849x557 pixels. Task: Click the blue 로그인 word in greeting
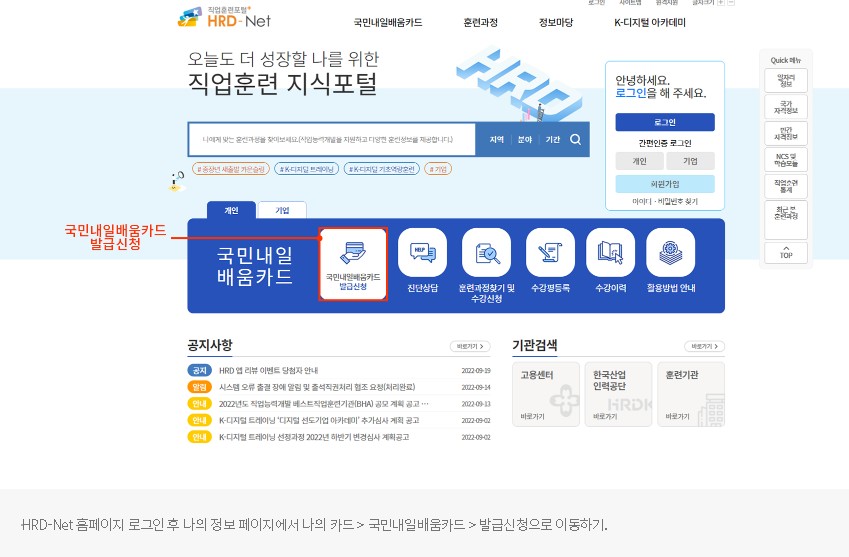coord(631,93)
